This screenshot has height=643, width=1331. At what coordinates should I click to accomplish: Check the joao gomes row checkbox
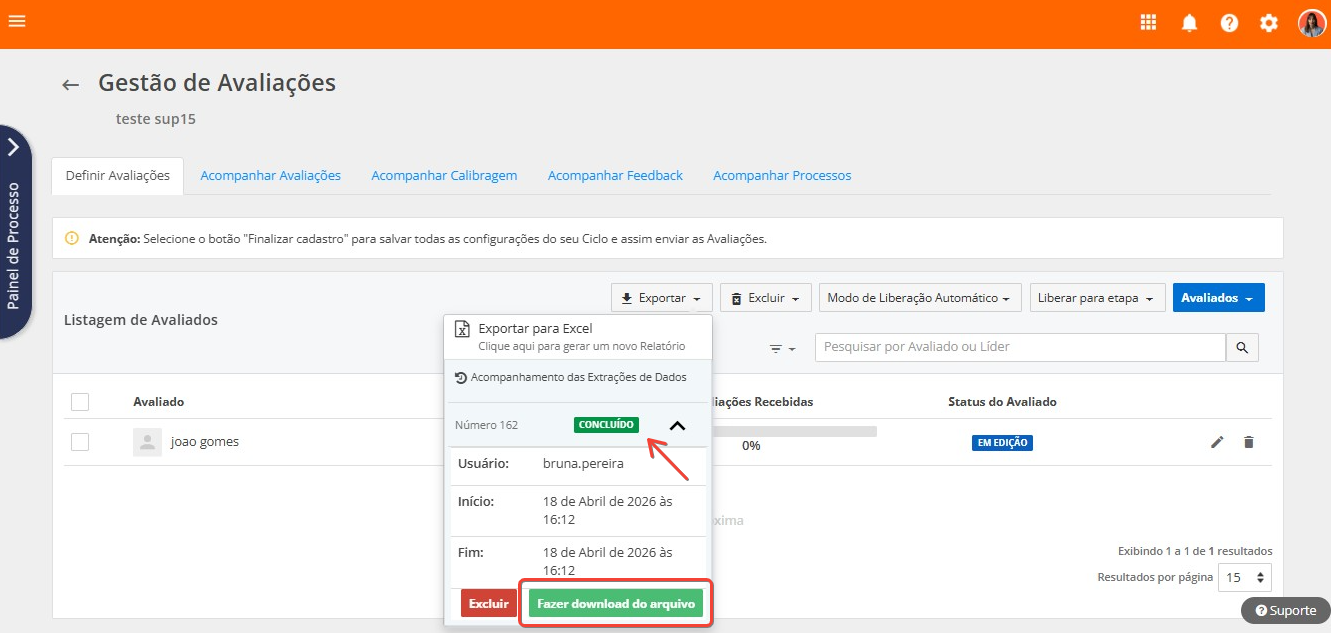(80, 442)
